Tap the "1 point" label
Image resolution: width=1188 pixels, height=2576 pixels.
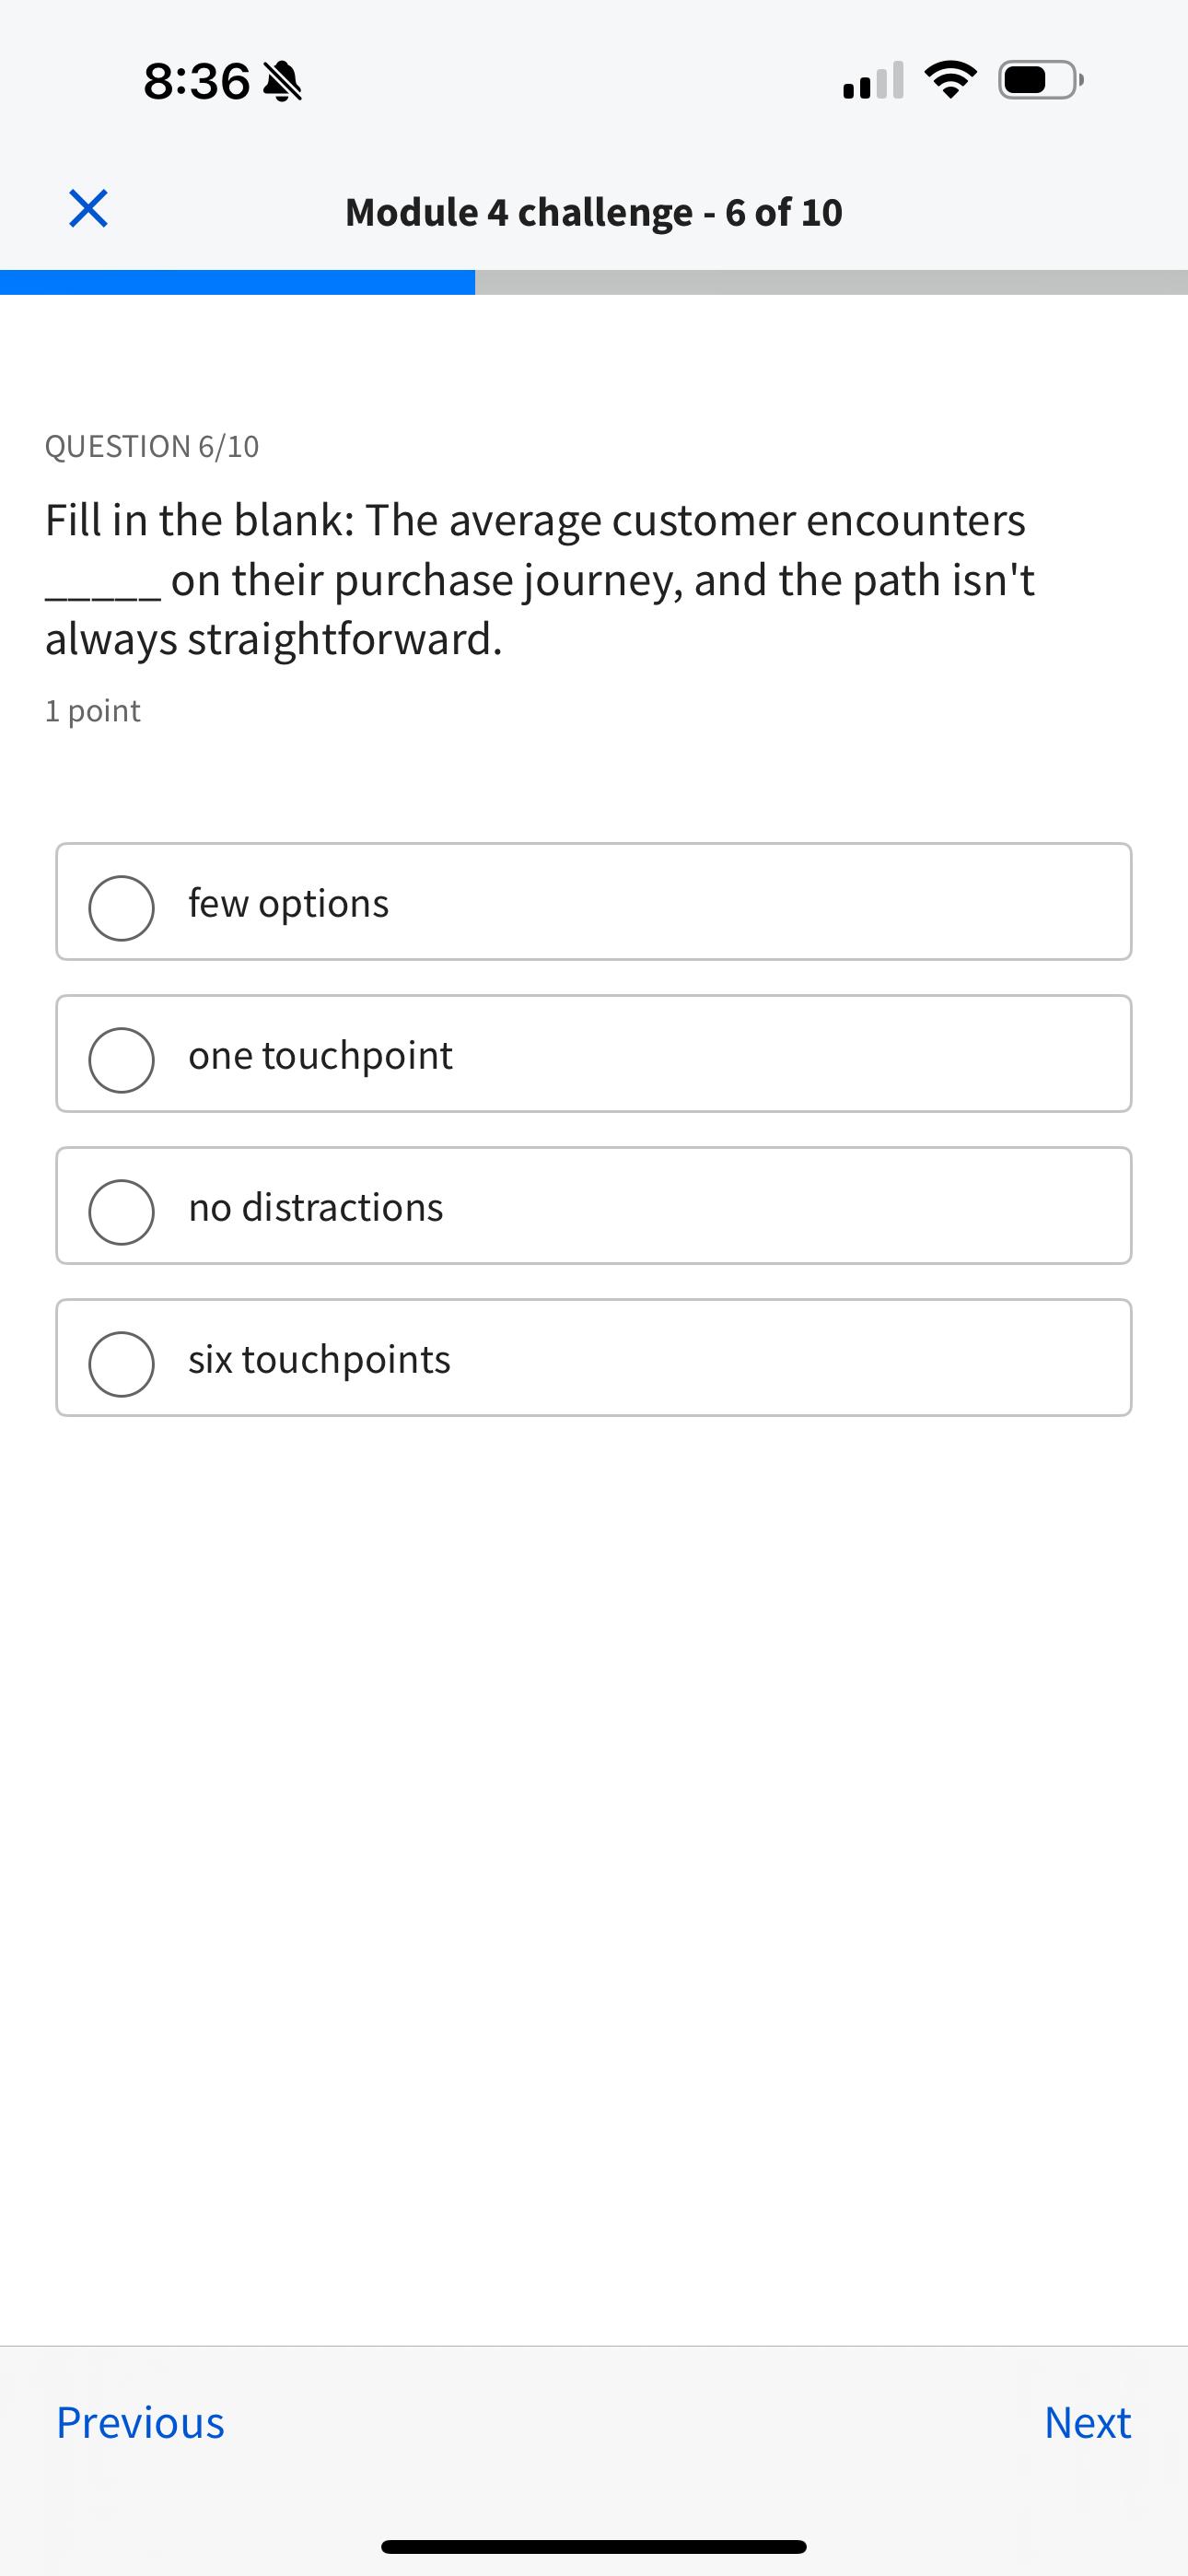point(93,711)
